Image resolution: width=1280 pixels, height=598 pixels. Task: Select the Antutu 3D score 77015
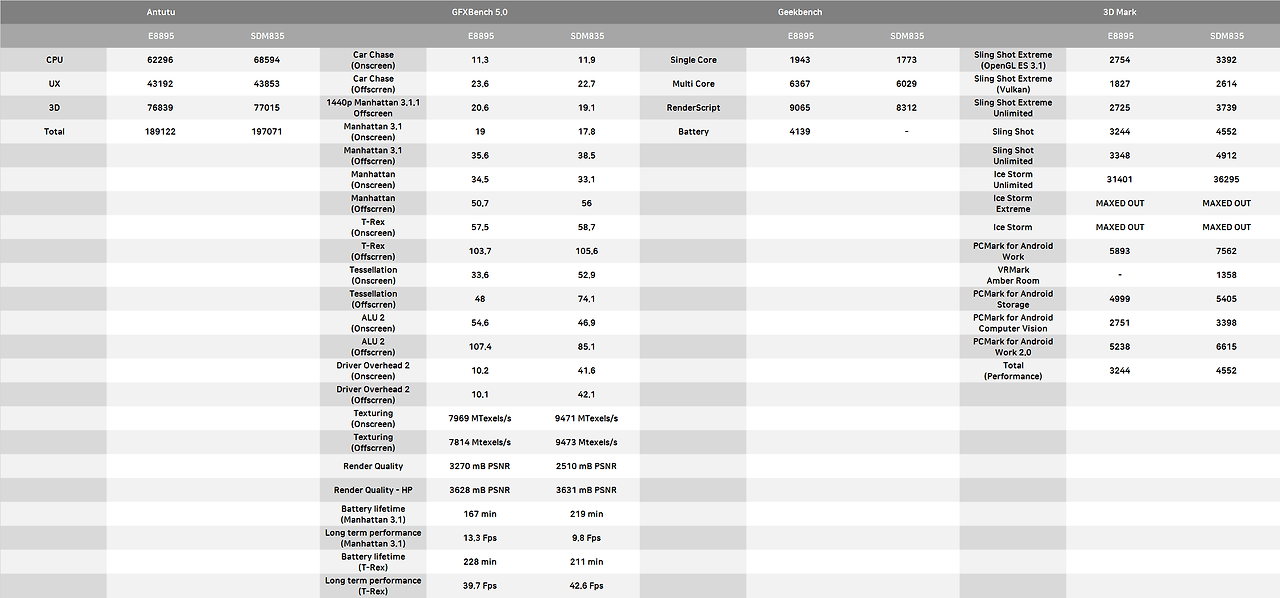(267, 108)
